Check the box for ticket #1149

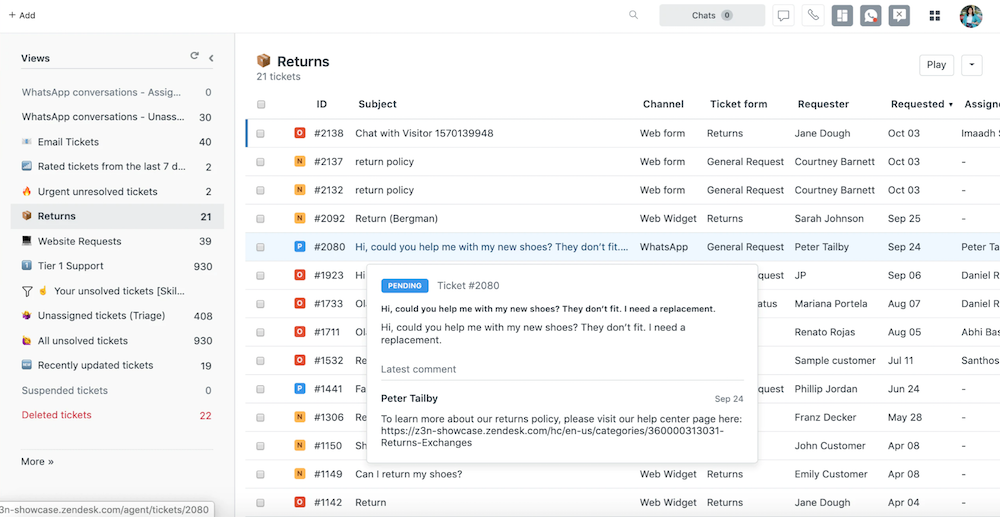260,474
